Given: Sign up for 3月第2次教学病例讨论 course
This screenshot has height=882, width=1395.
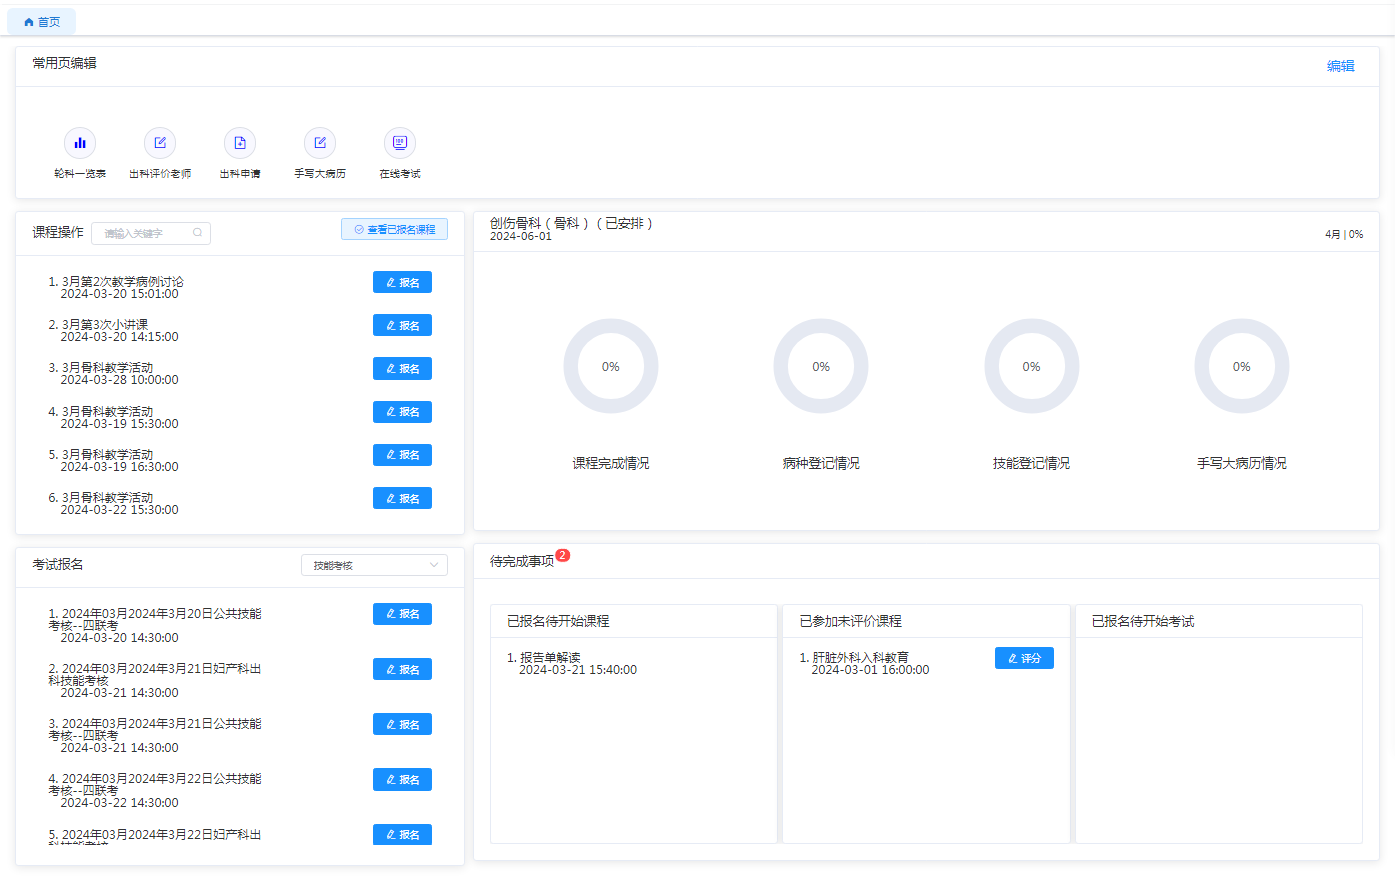Looking at the screenshot, I should pyautogui.click(x=402, y=282).
